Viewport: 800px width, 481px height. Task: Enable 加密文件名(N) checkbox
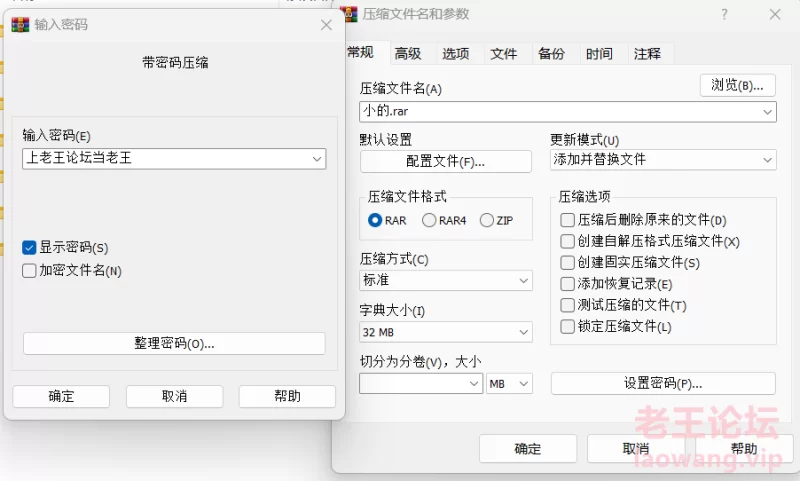(29, 270)
